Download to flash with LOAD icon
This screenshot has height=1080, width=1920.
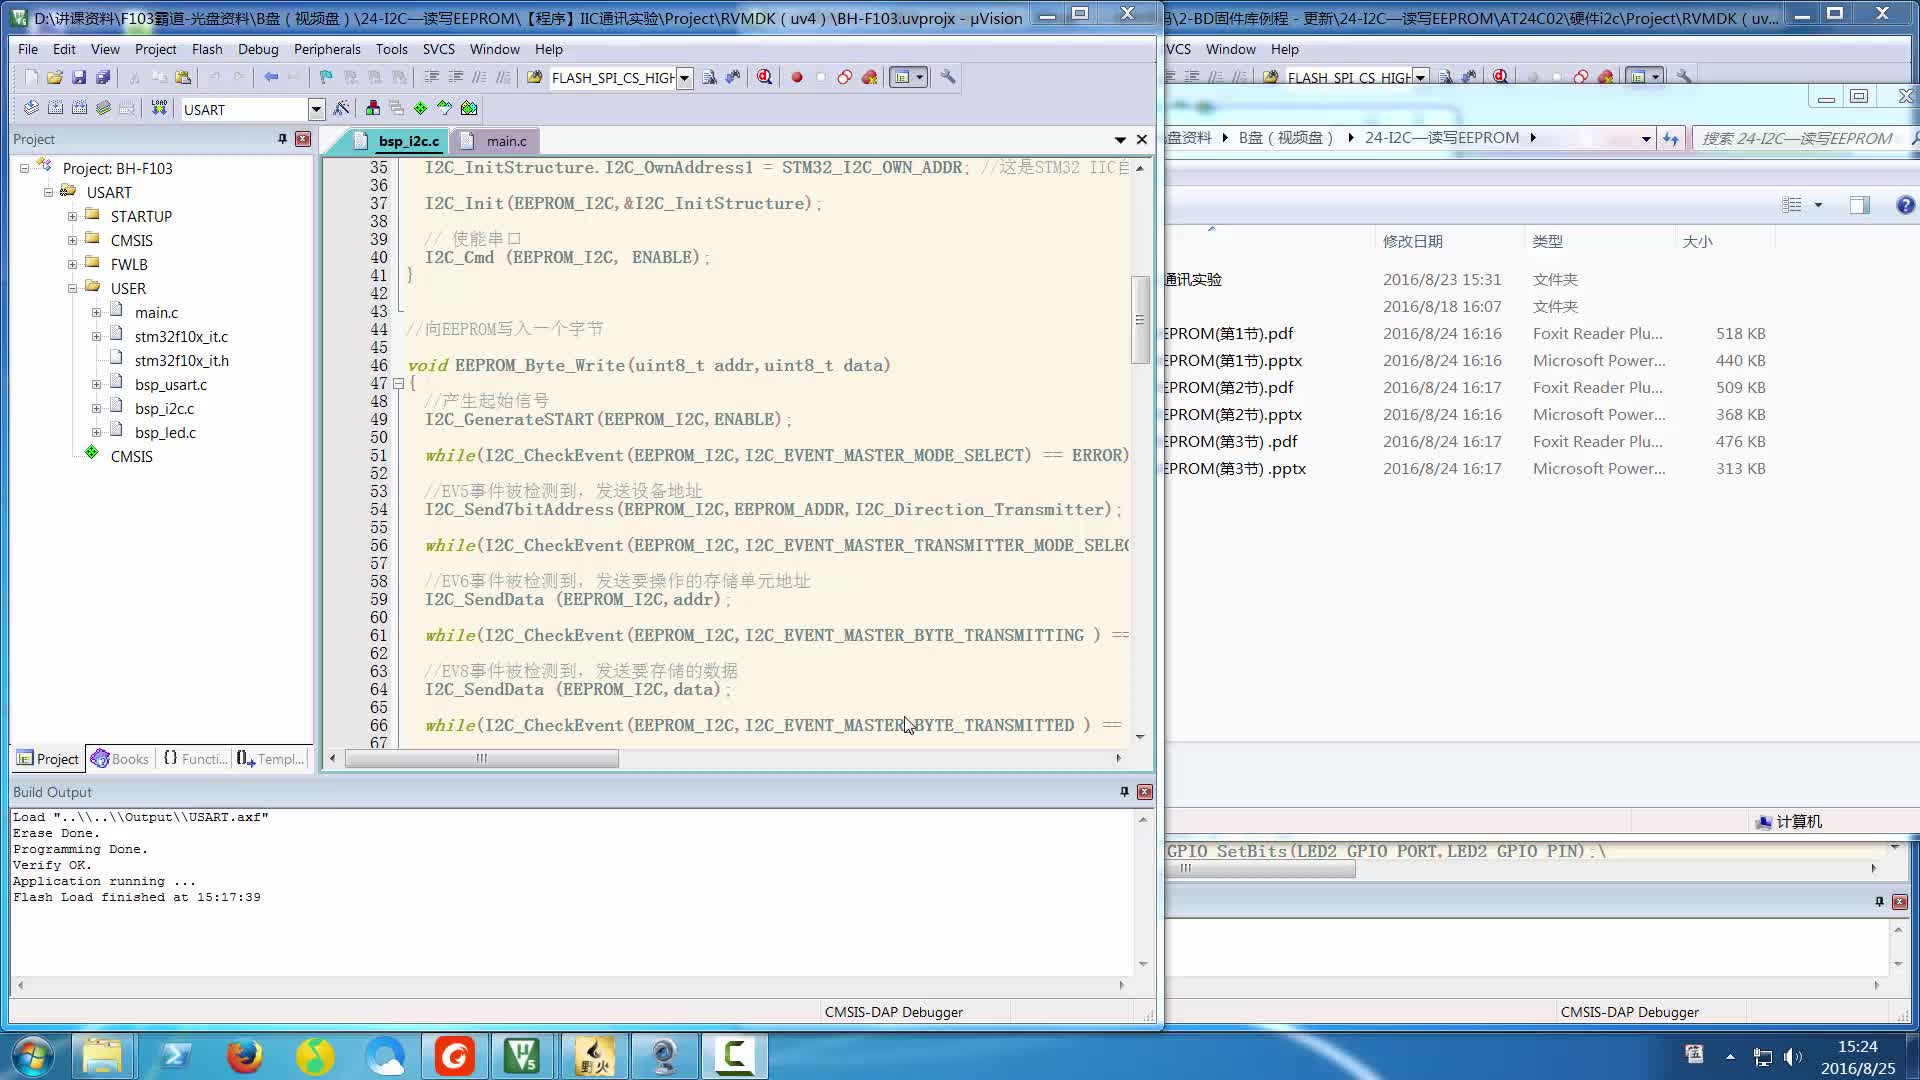(x=159, y=108)
